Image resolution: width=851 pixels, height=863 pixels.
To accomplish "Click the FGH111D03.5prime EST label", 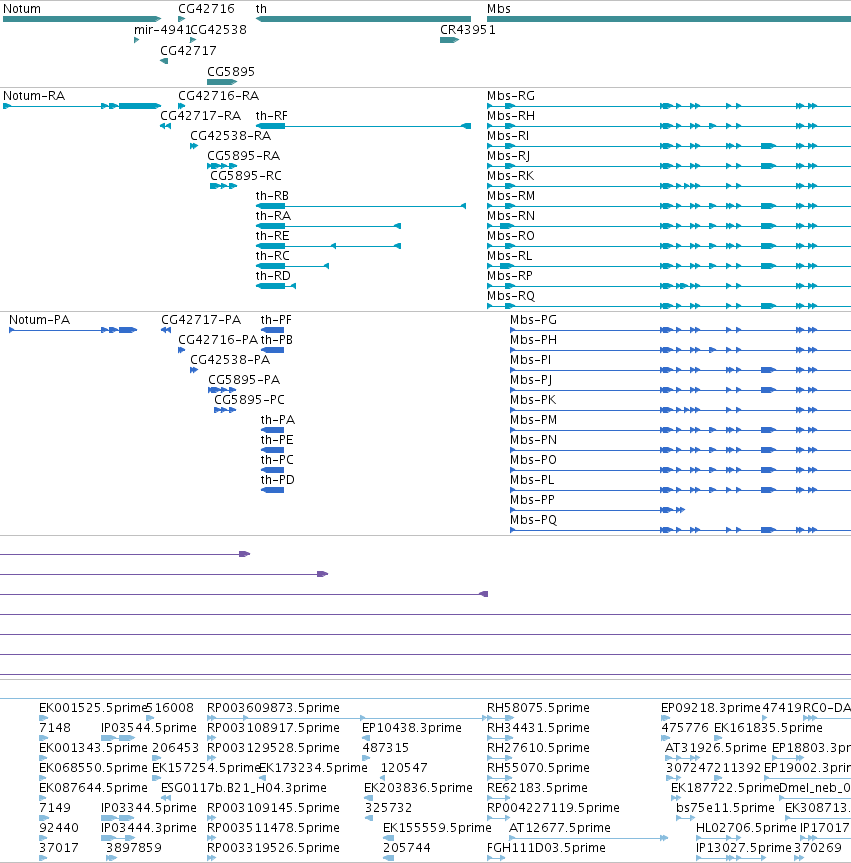I will point(546,848).
